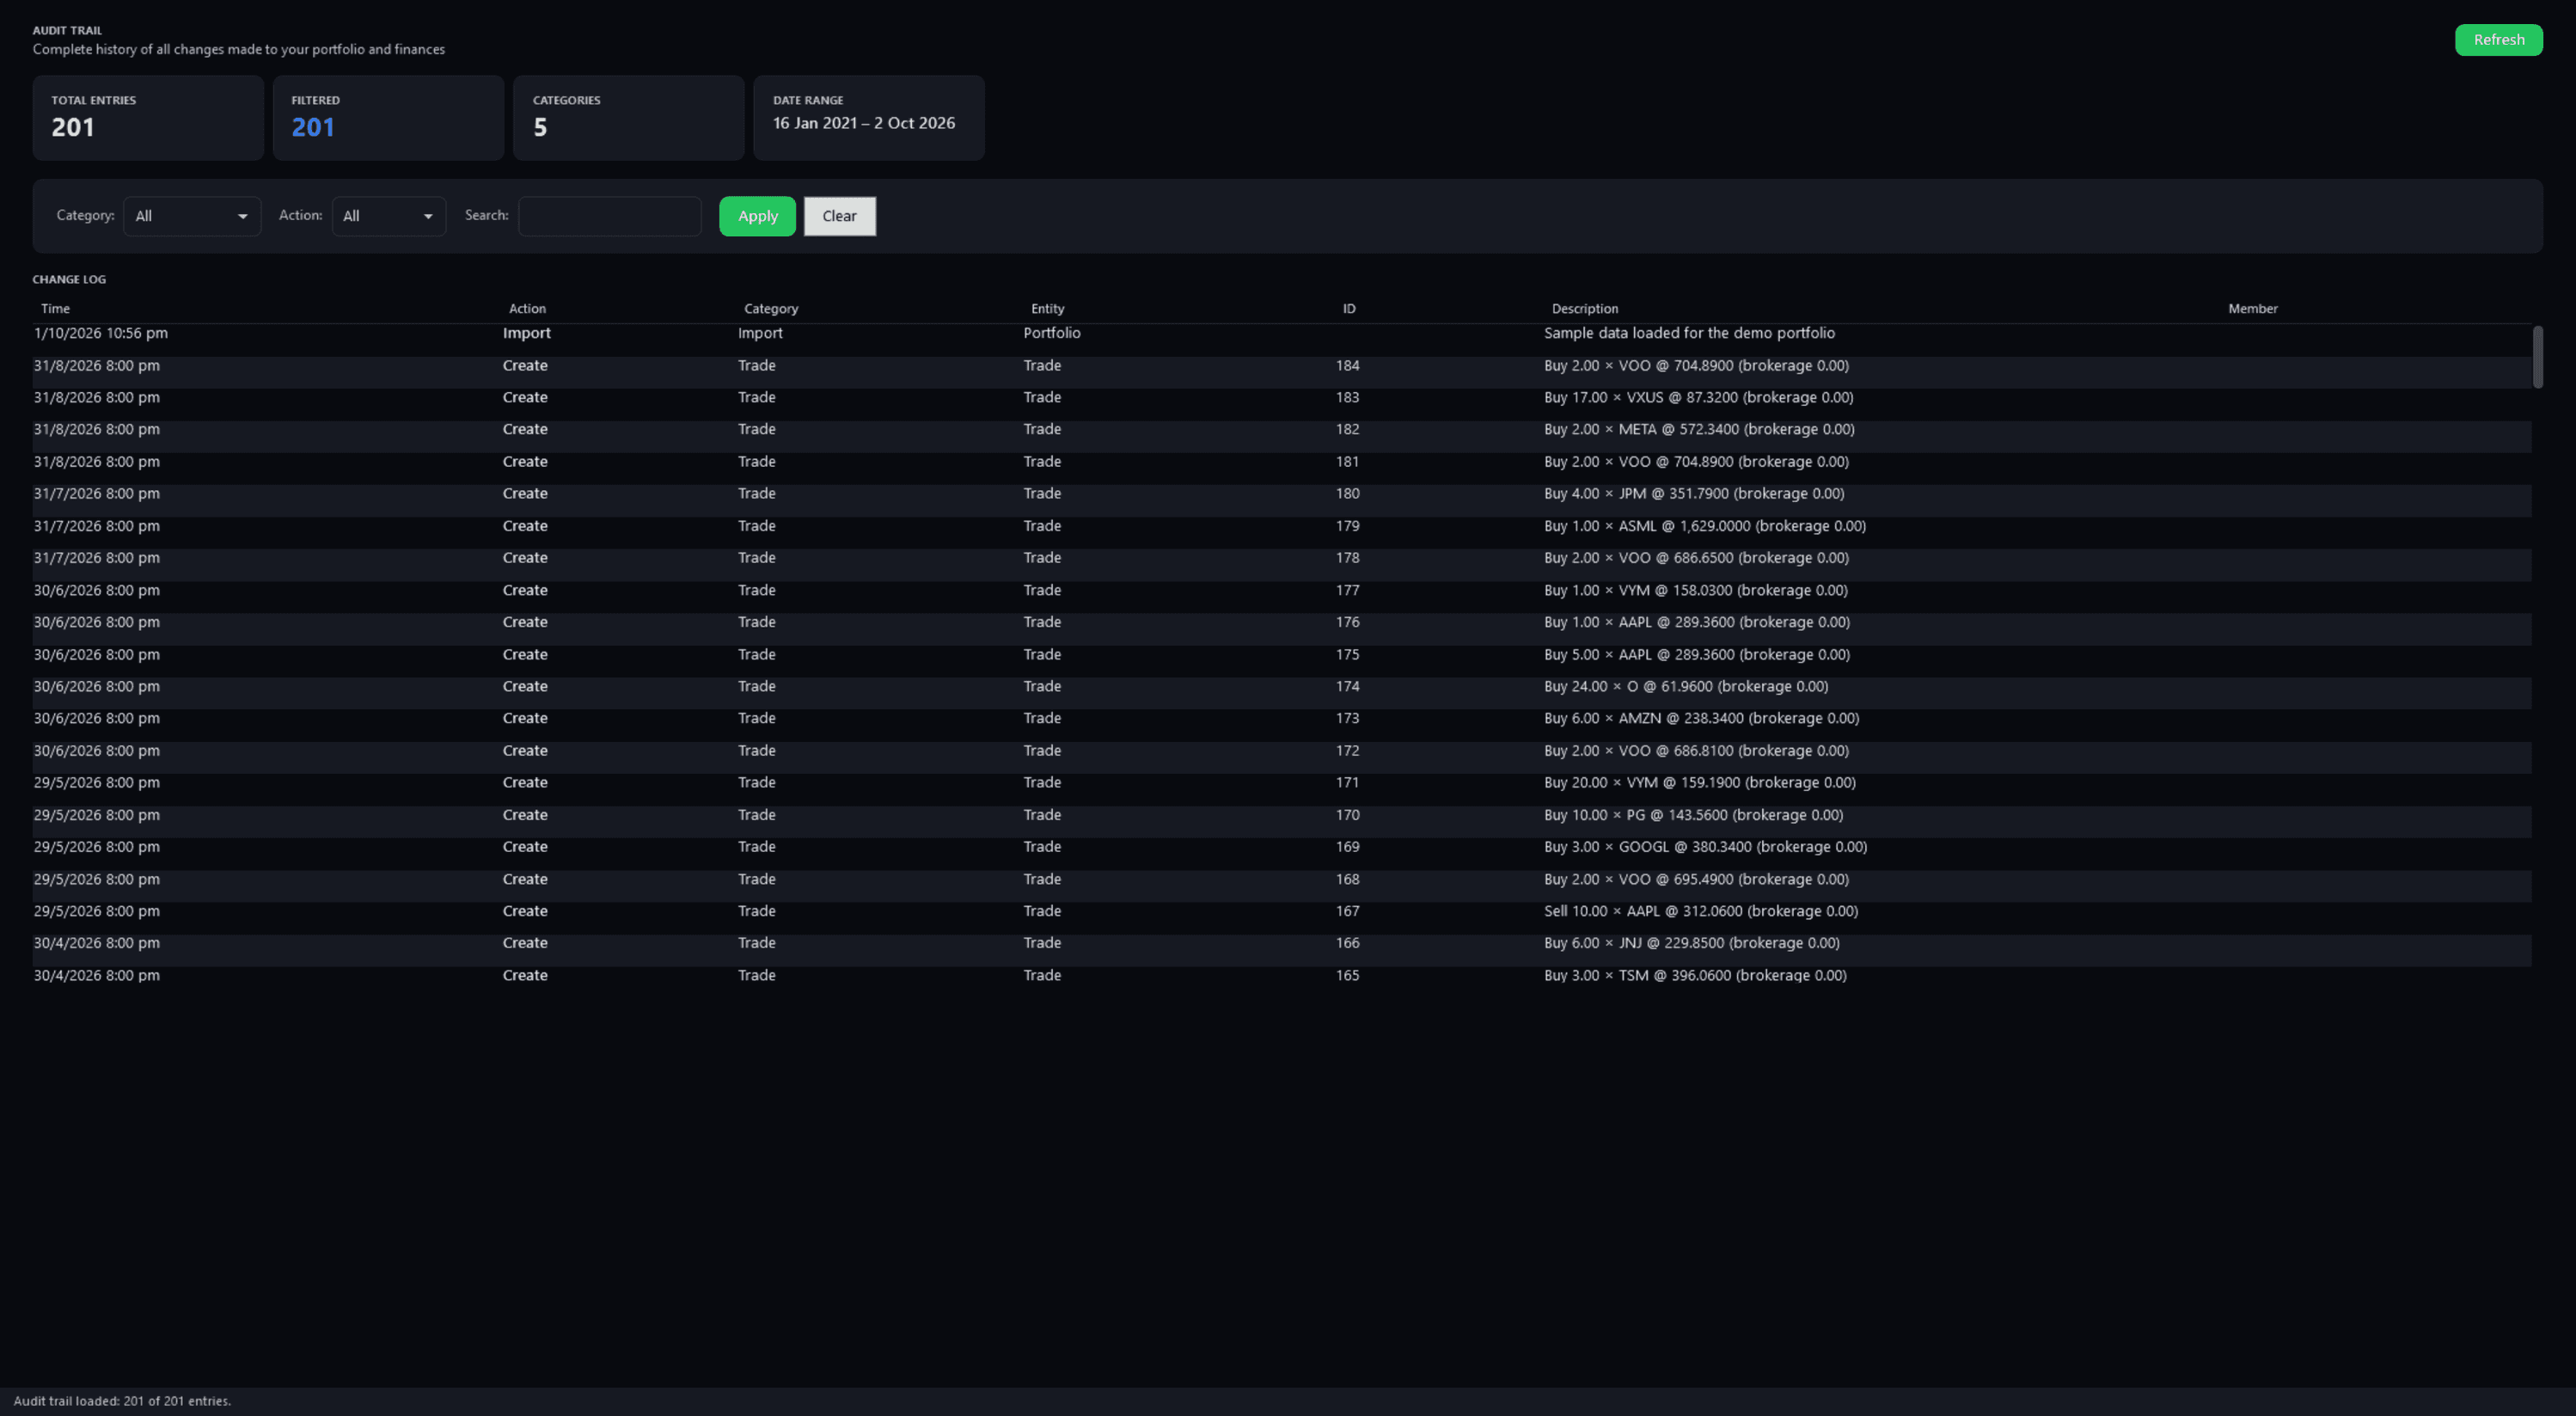Click 'Buy 6.00 × AMZN @ 238.3400' description

1701,719
